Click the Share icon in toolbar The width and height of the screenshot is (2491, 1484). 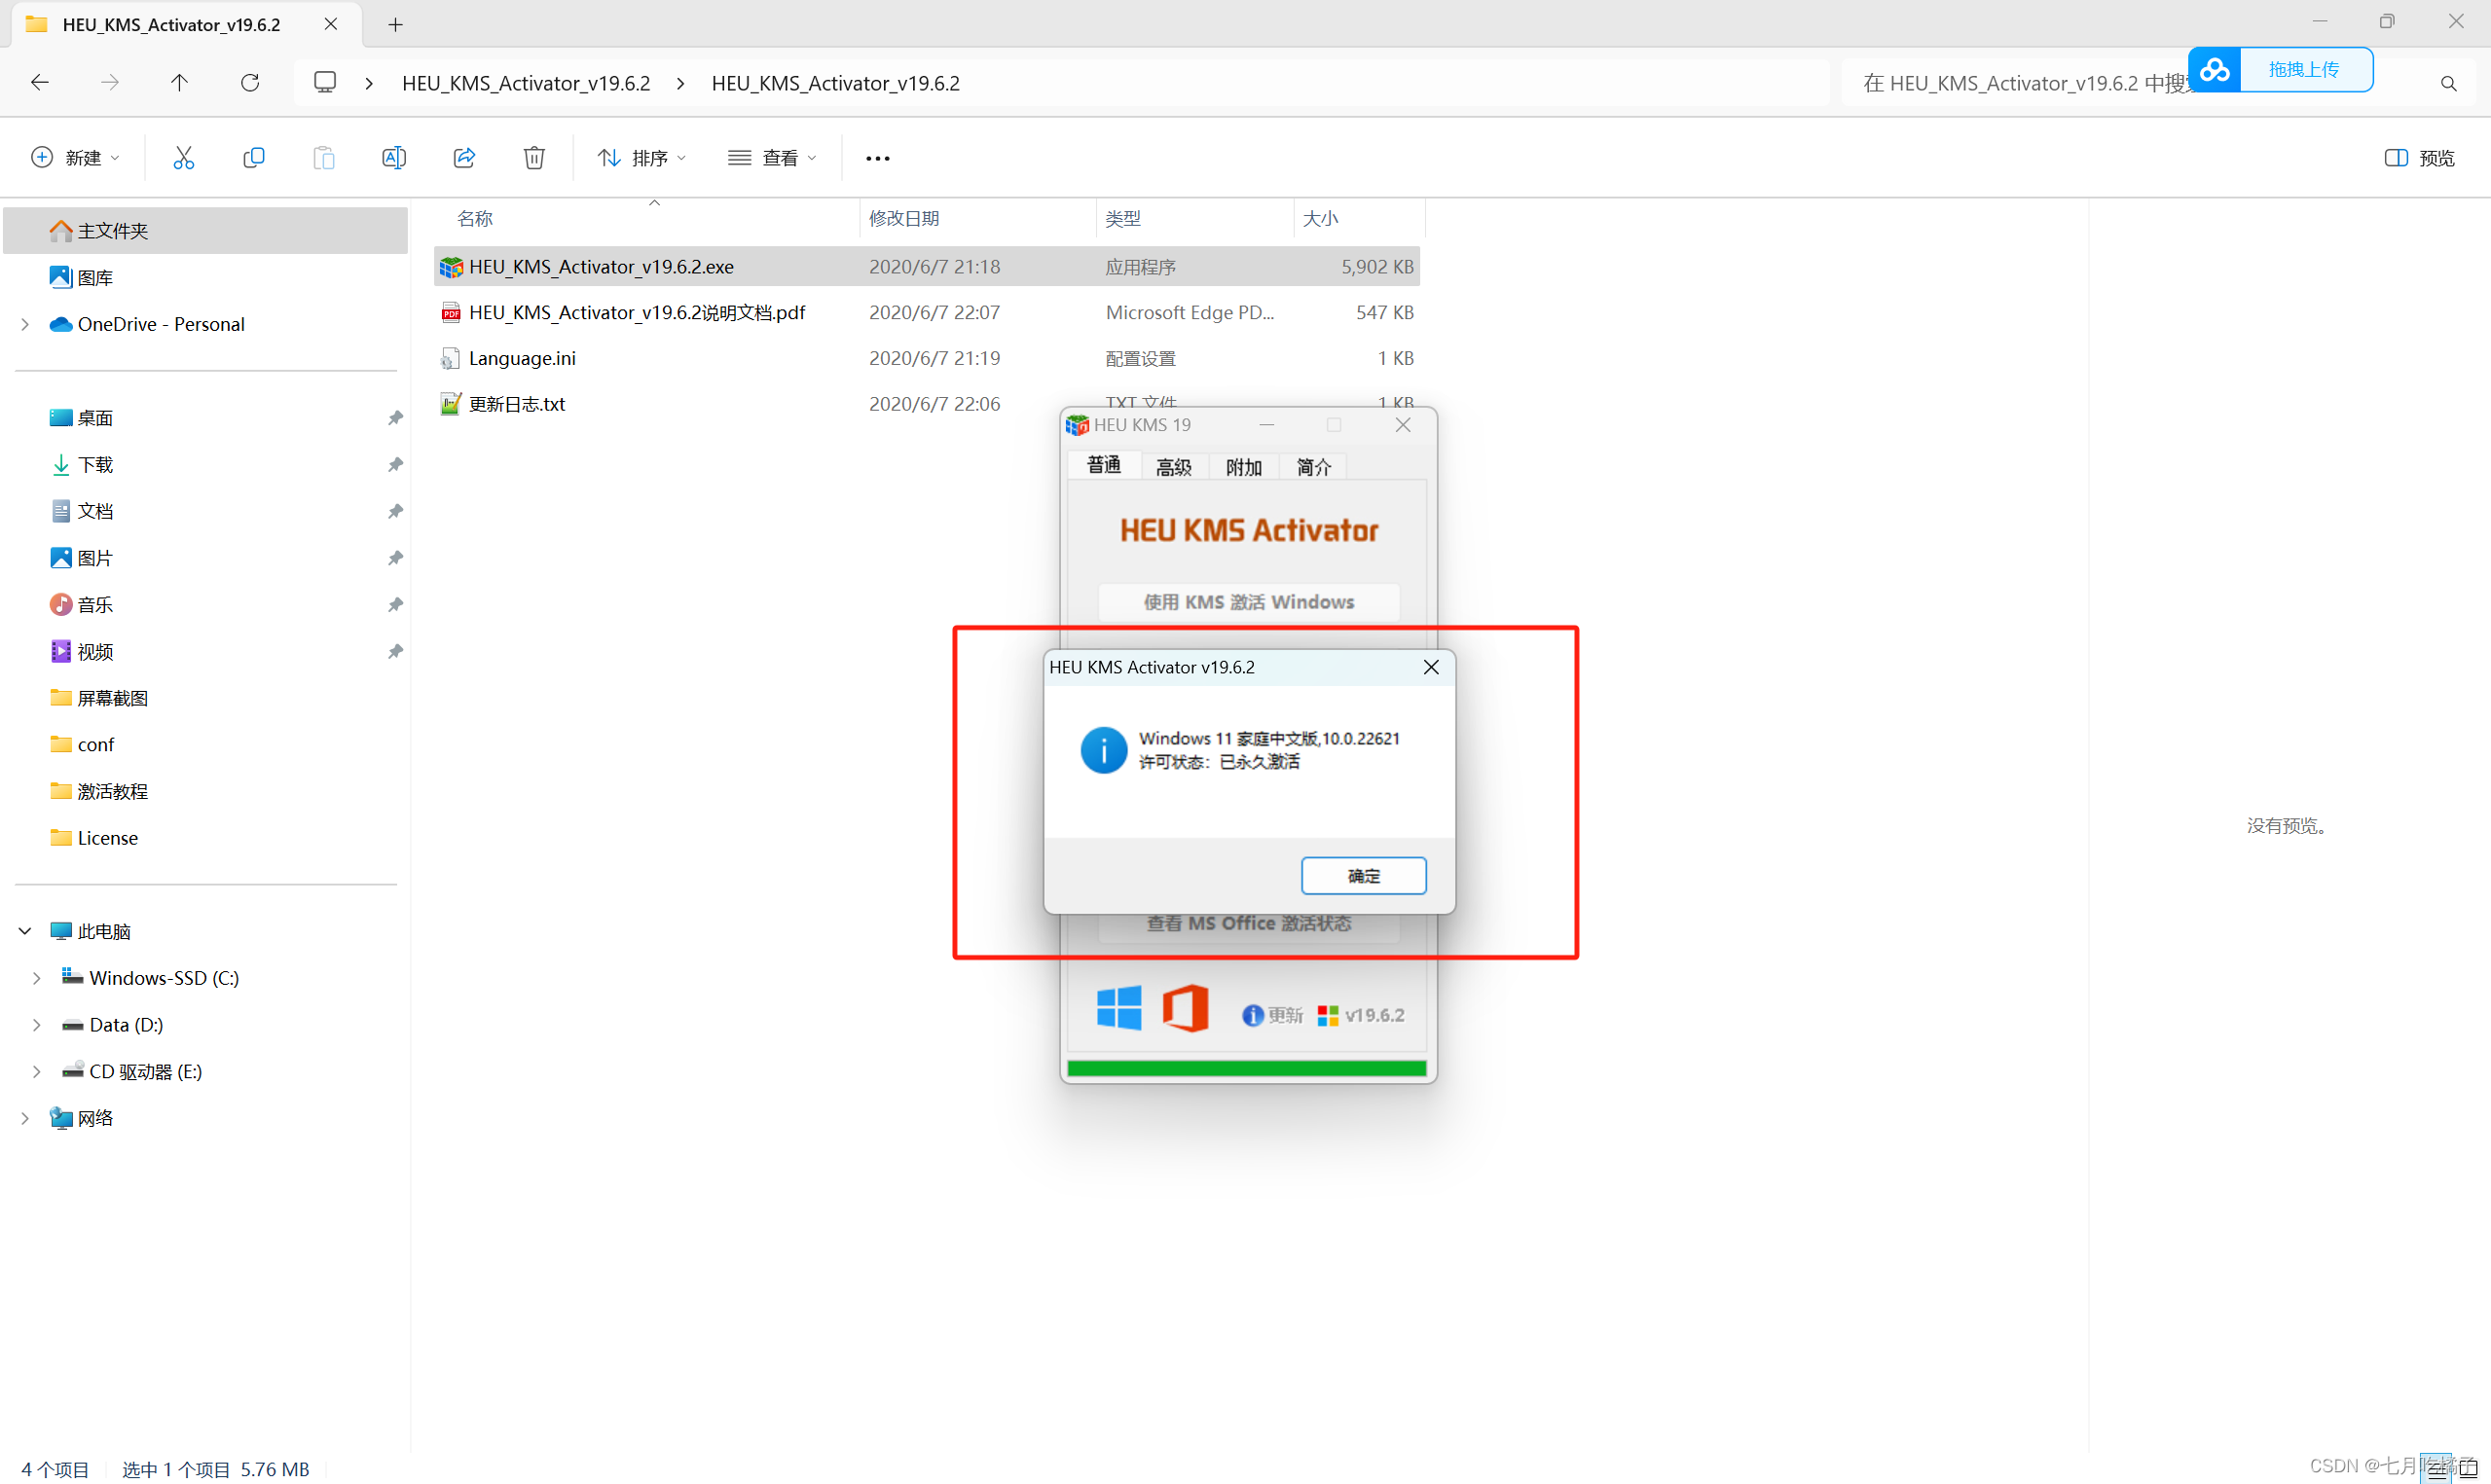(464, 158)
